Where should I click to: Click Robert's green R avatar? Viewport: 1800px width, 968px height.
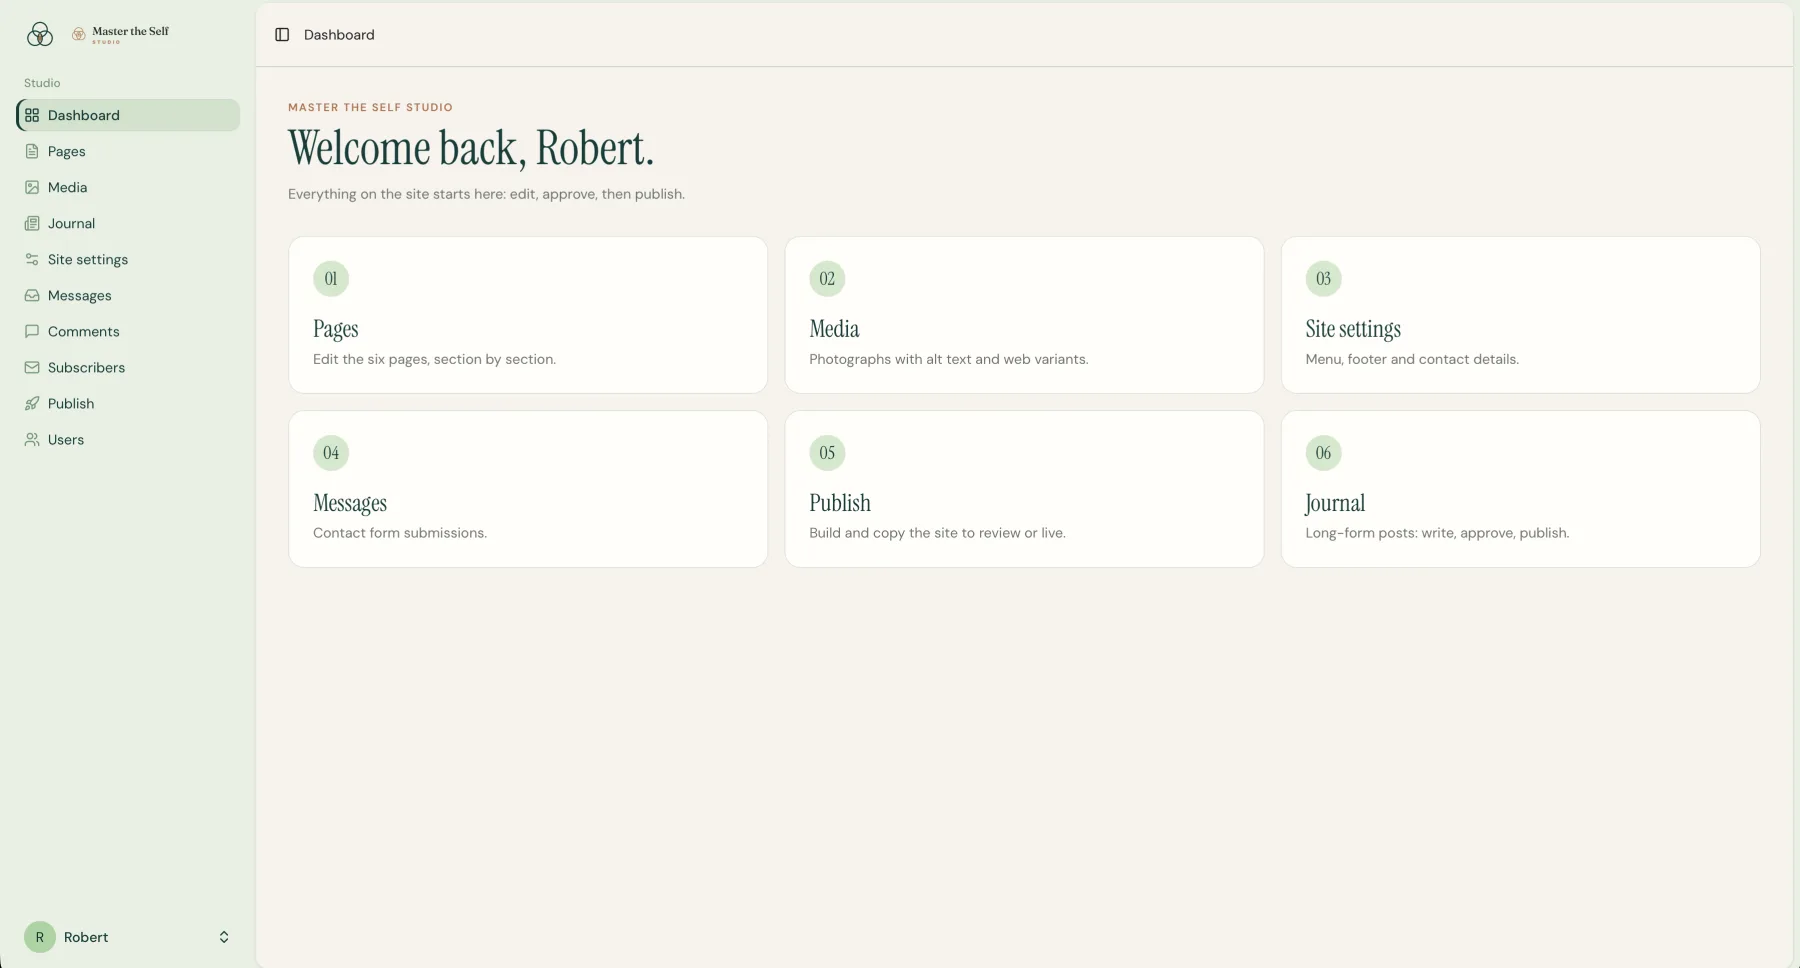40,937
